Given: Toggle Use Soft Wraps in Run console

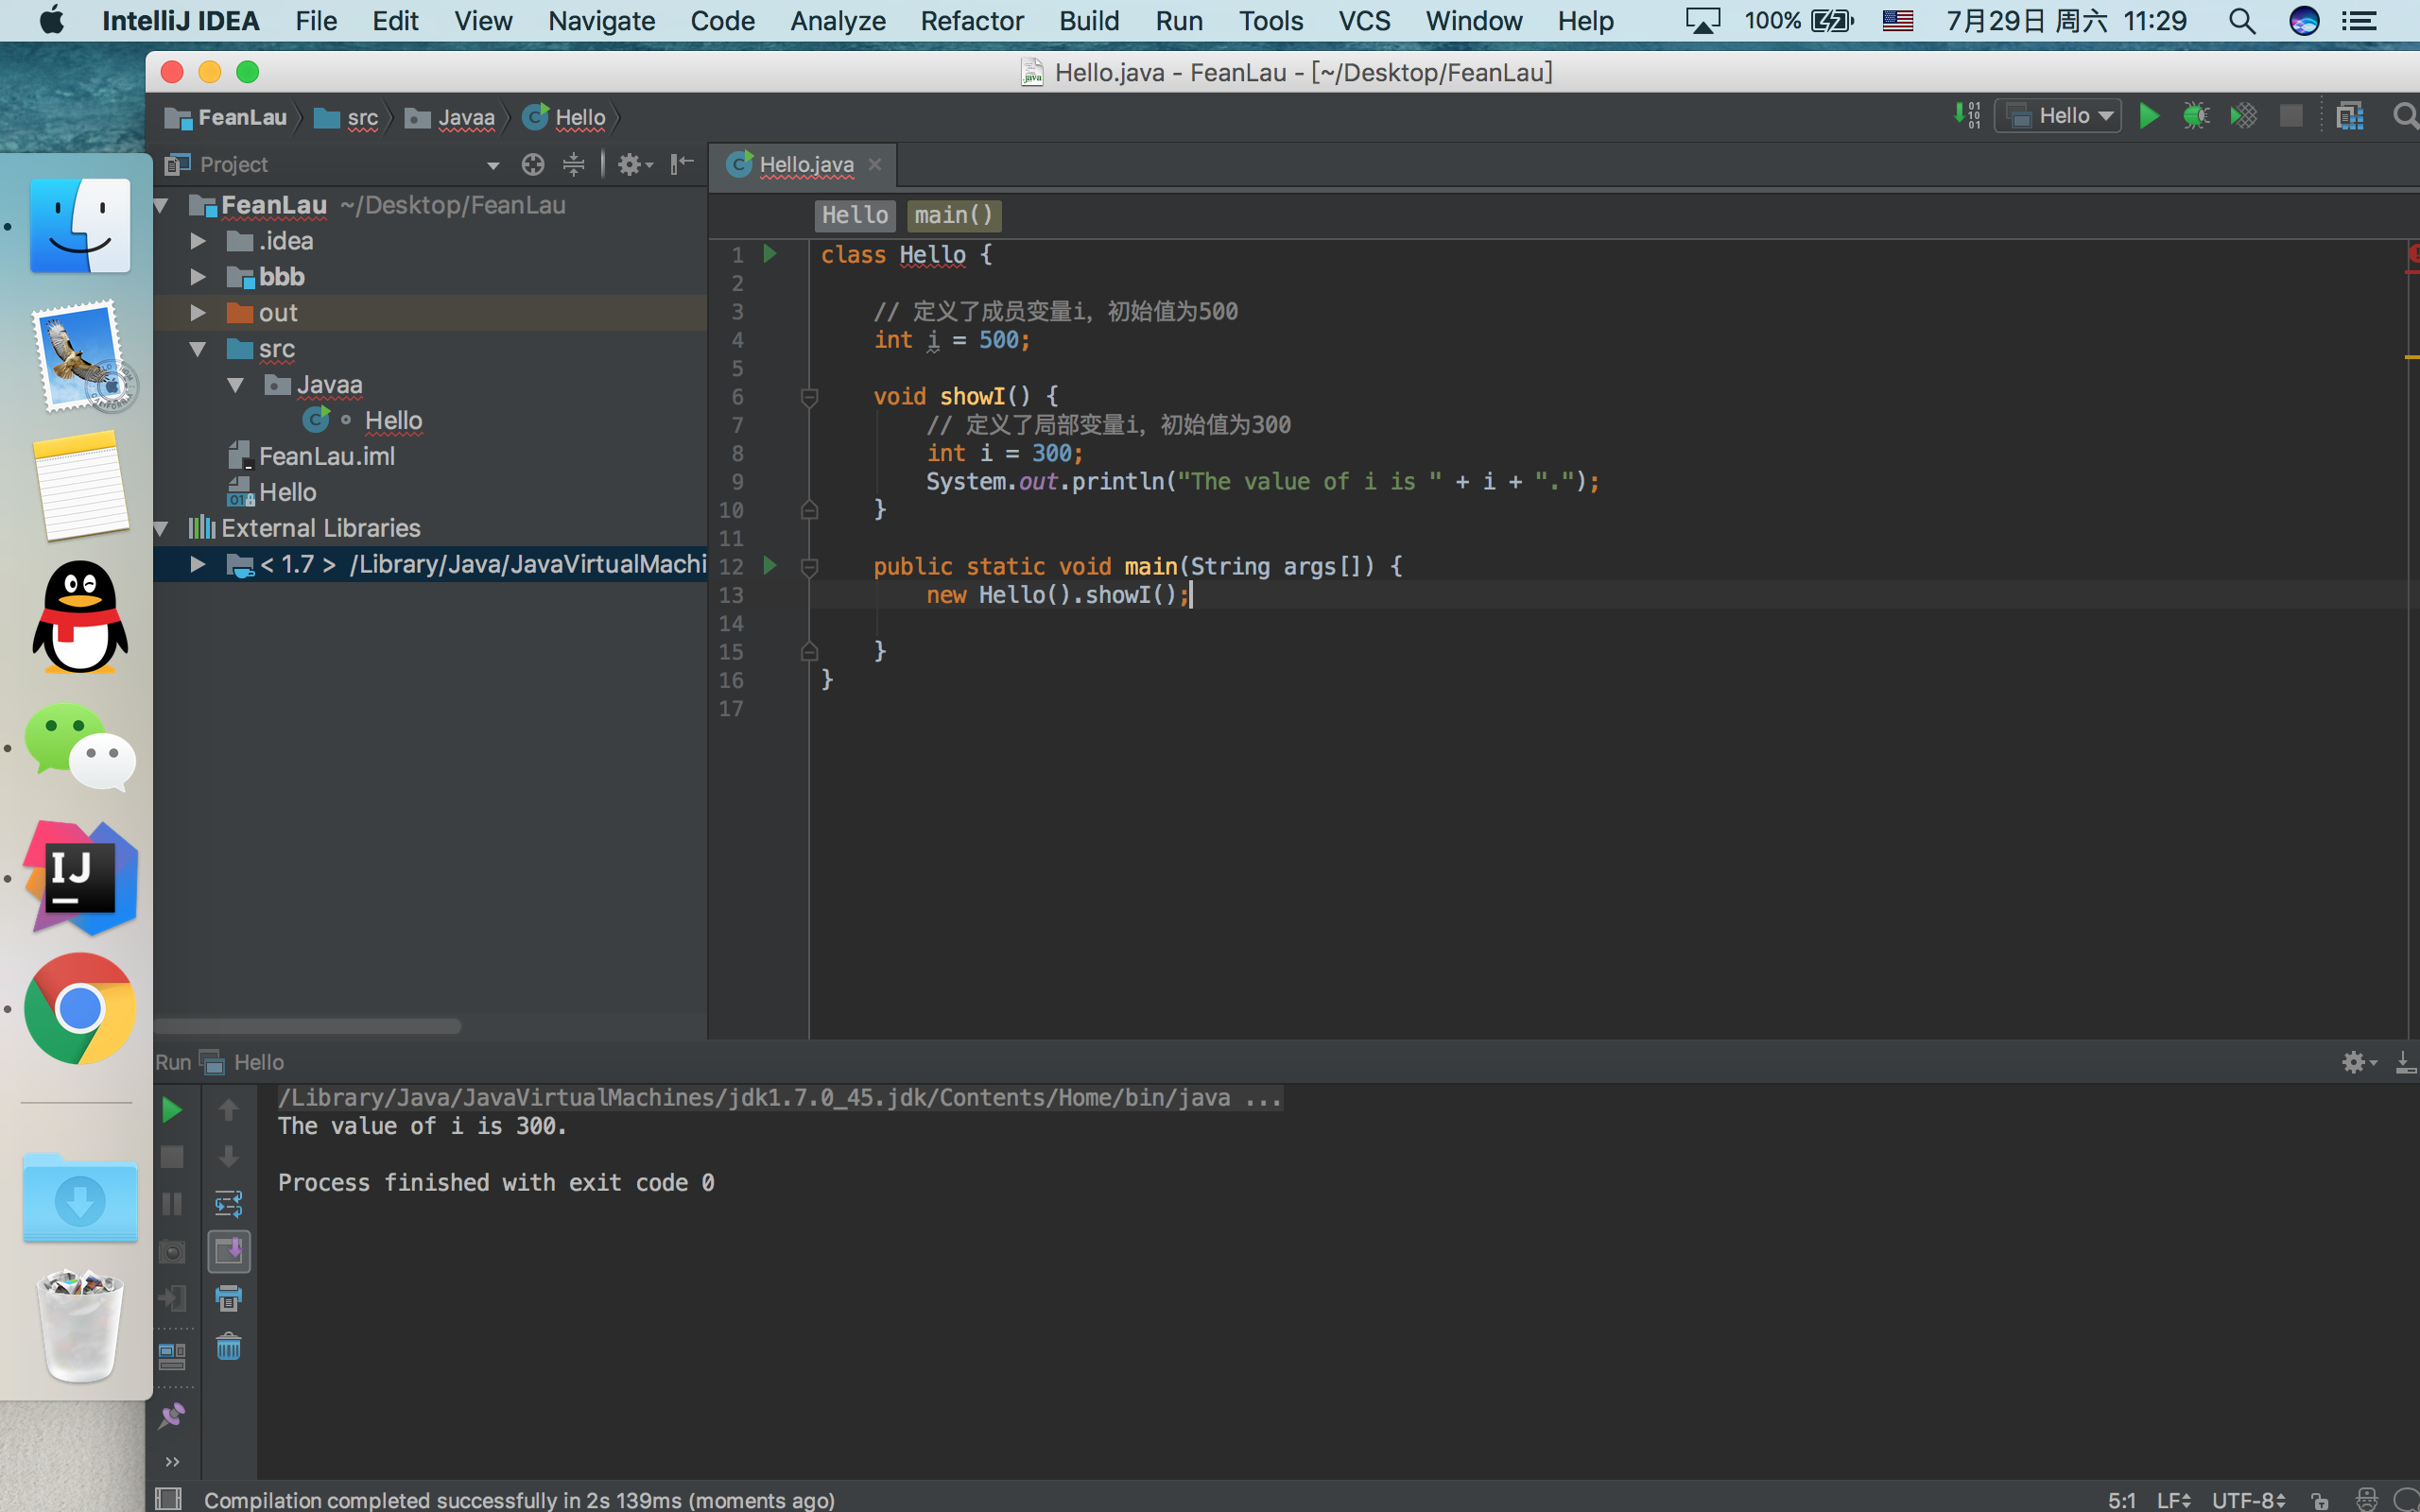Looking at the screenshot, I should click(229, 1203).
